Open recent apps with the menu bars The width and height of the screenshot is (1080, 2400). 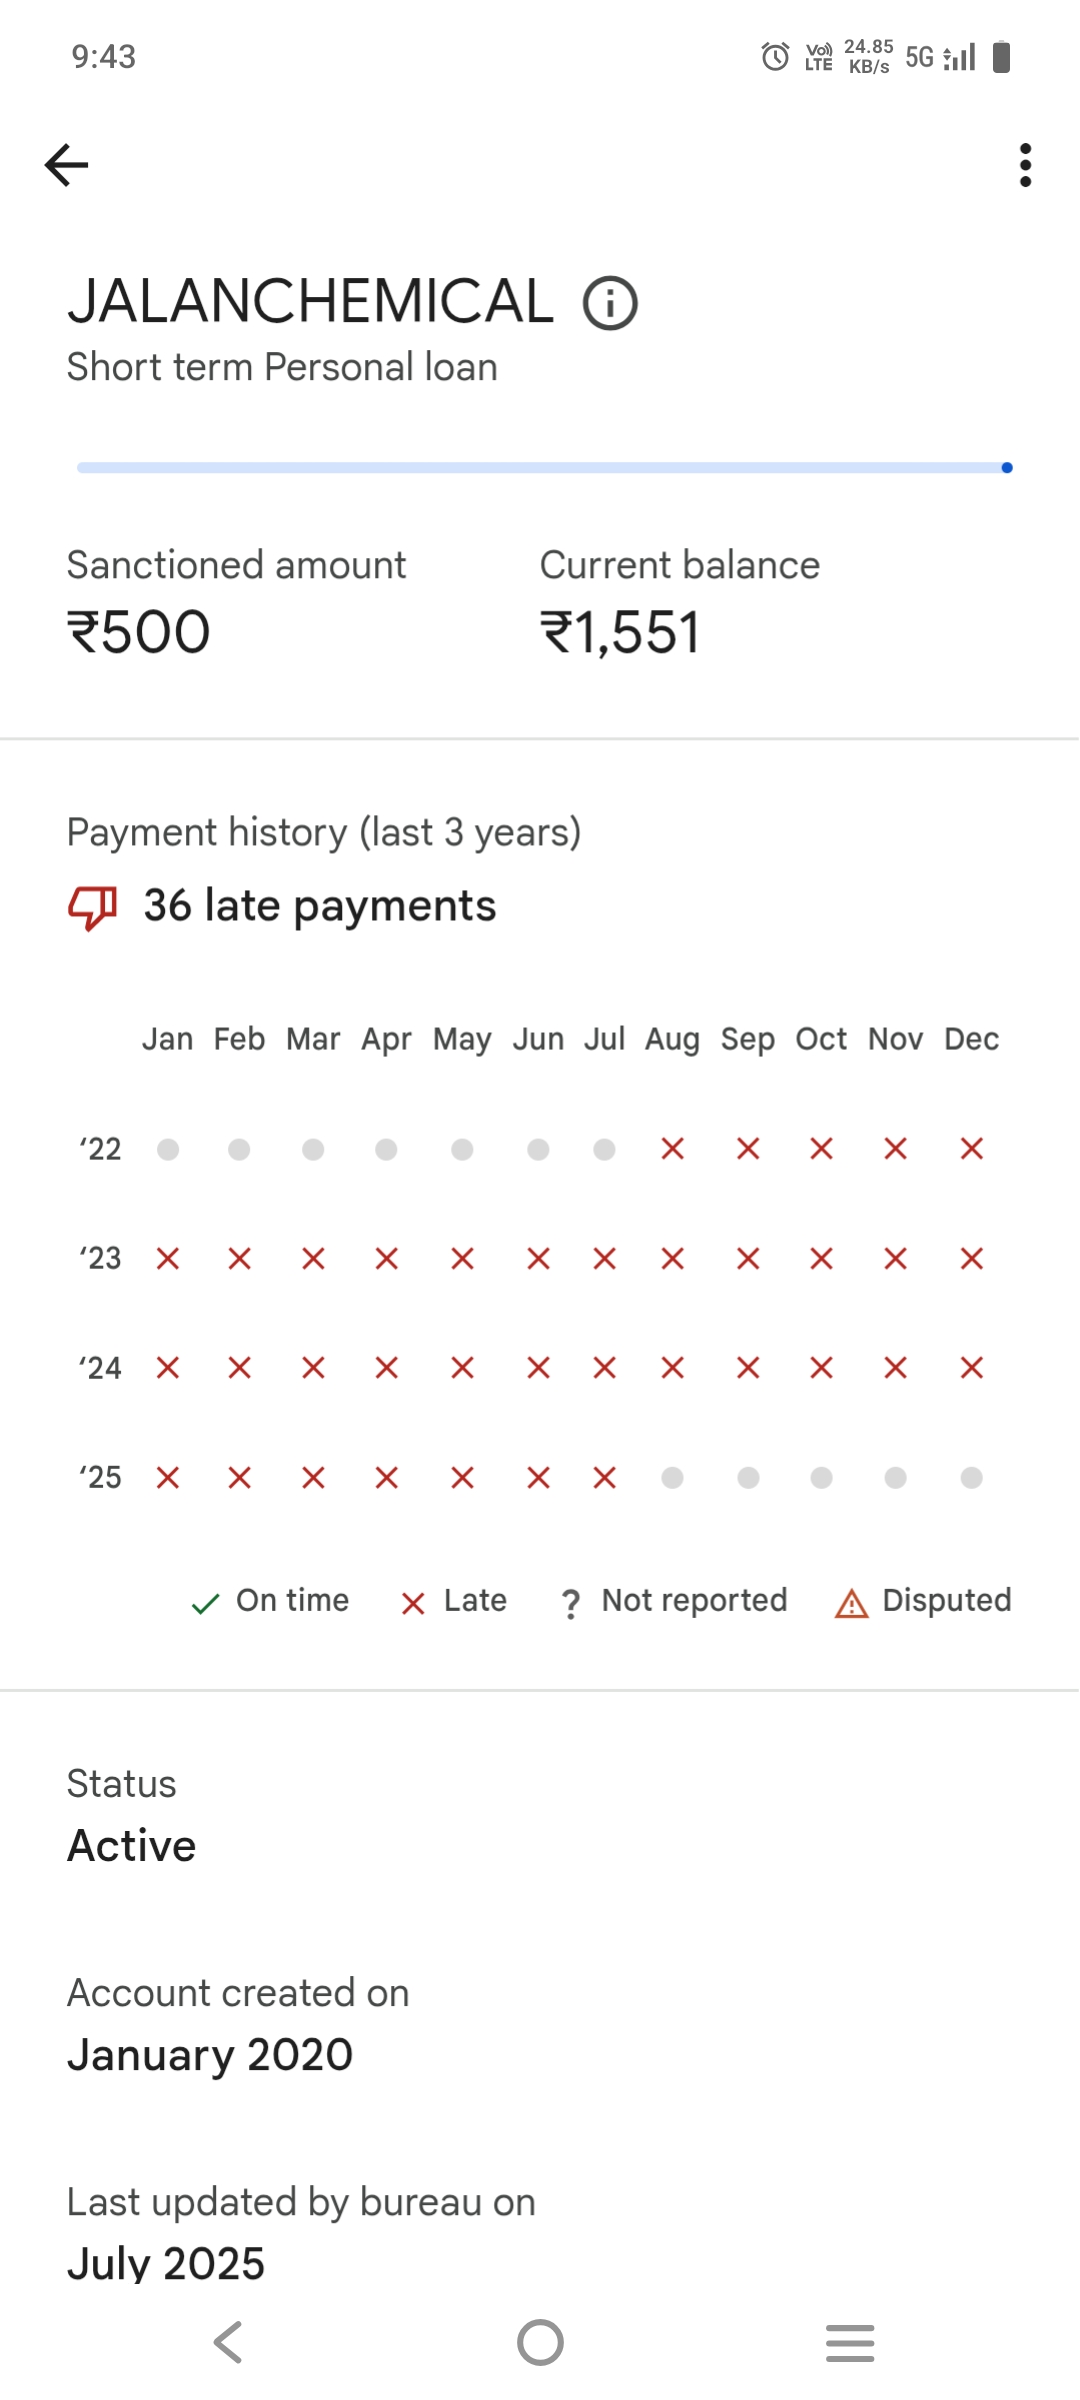tap(850, 2342)
